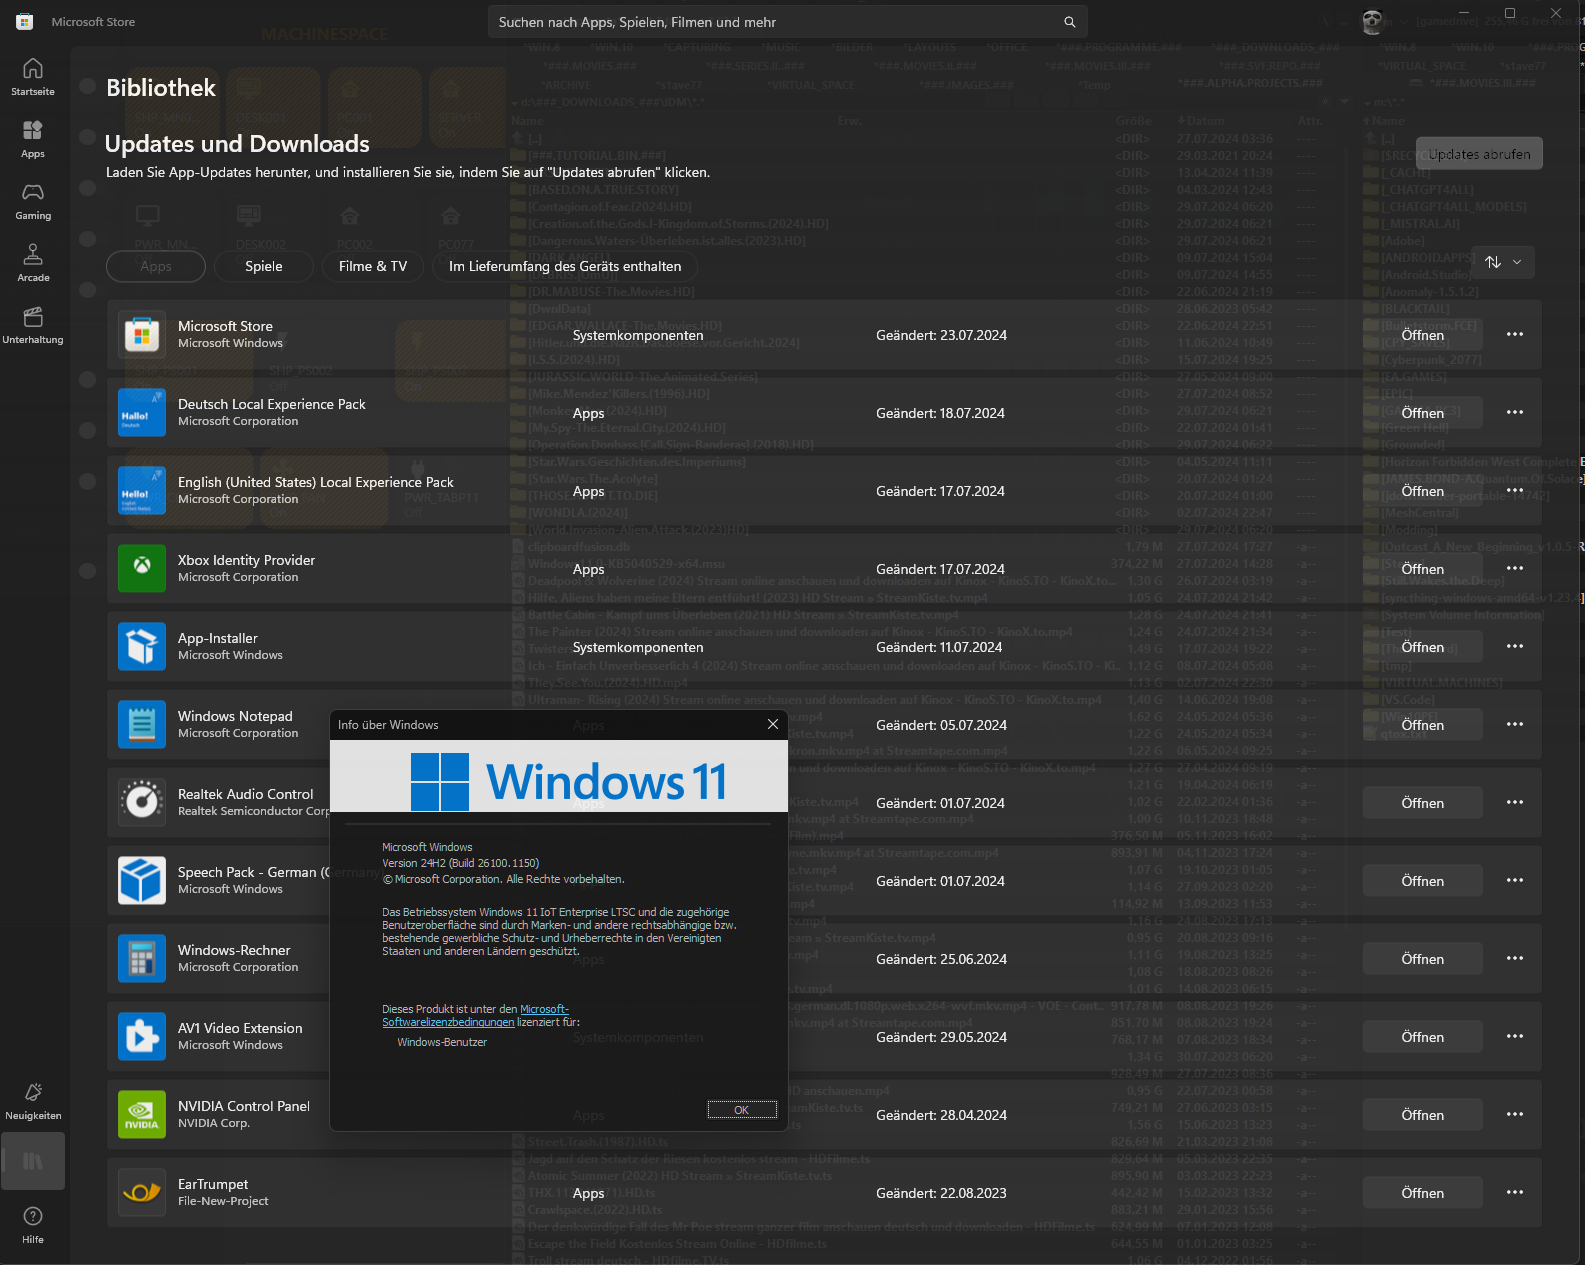Open more options for Windows-Rechner
Viewport: 1585px width, 1265px height.
(x=1515, y=958)
